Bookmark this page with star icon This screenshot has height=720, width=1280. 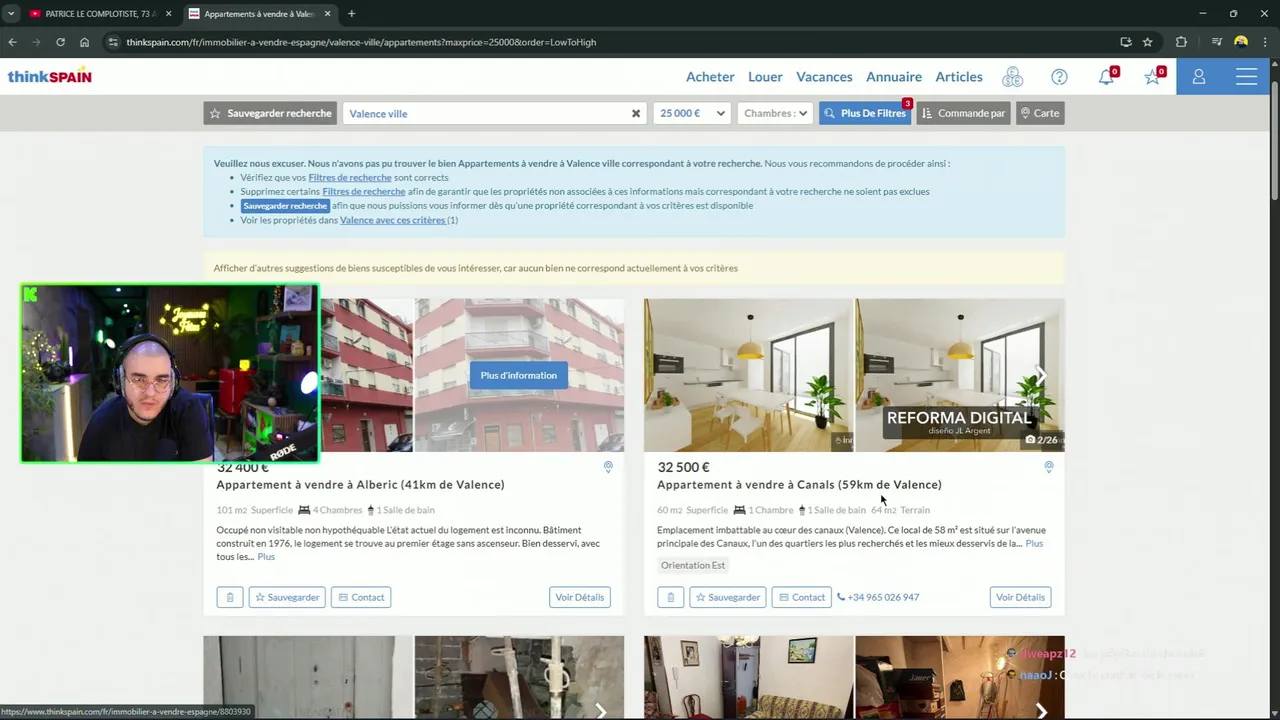point(1148,42)
